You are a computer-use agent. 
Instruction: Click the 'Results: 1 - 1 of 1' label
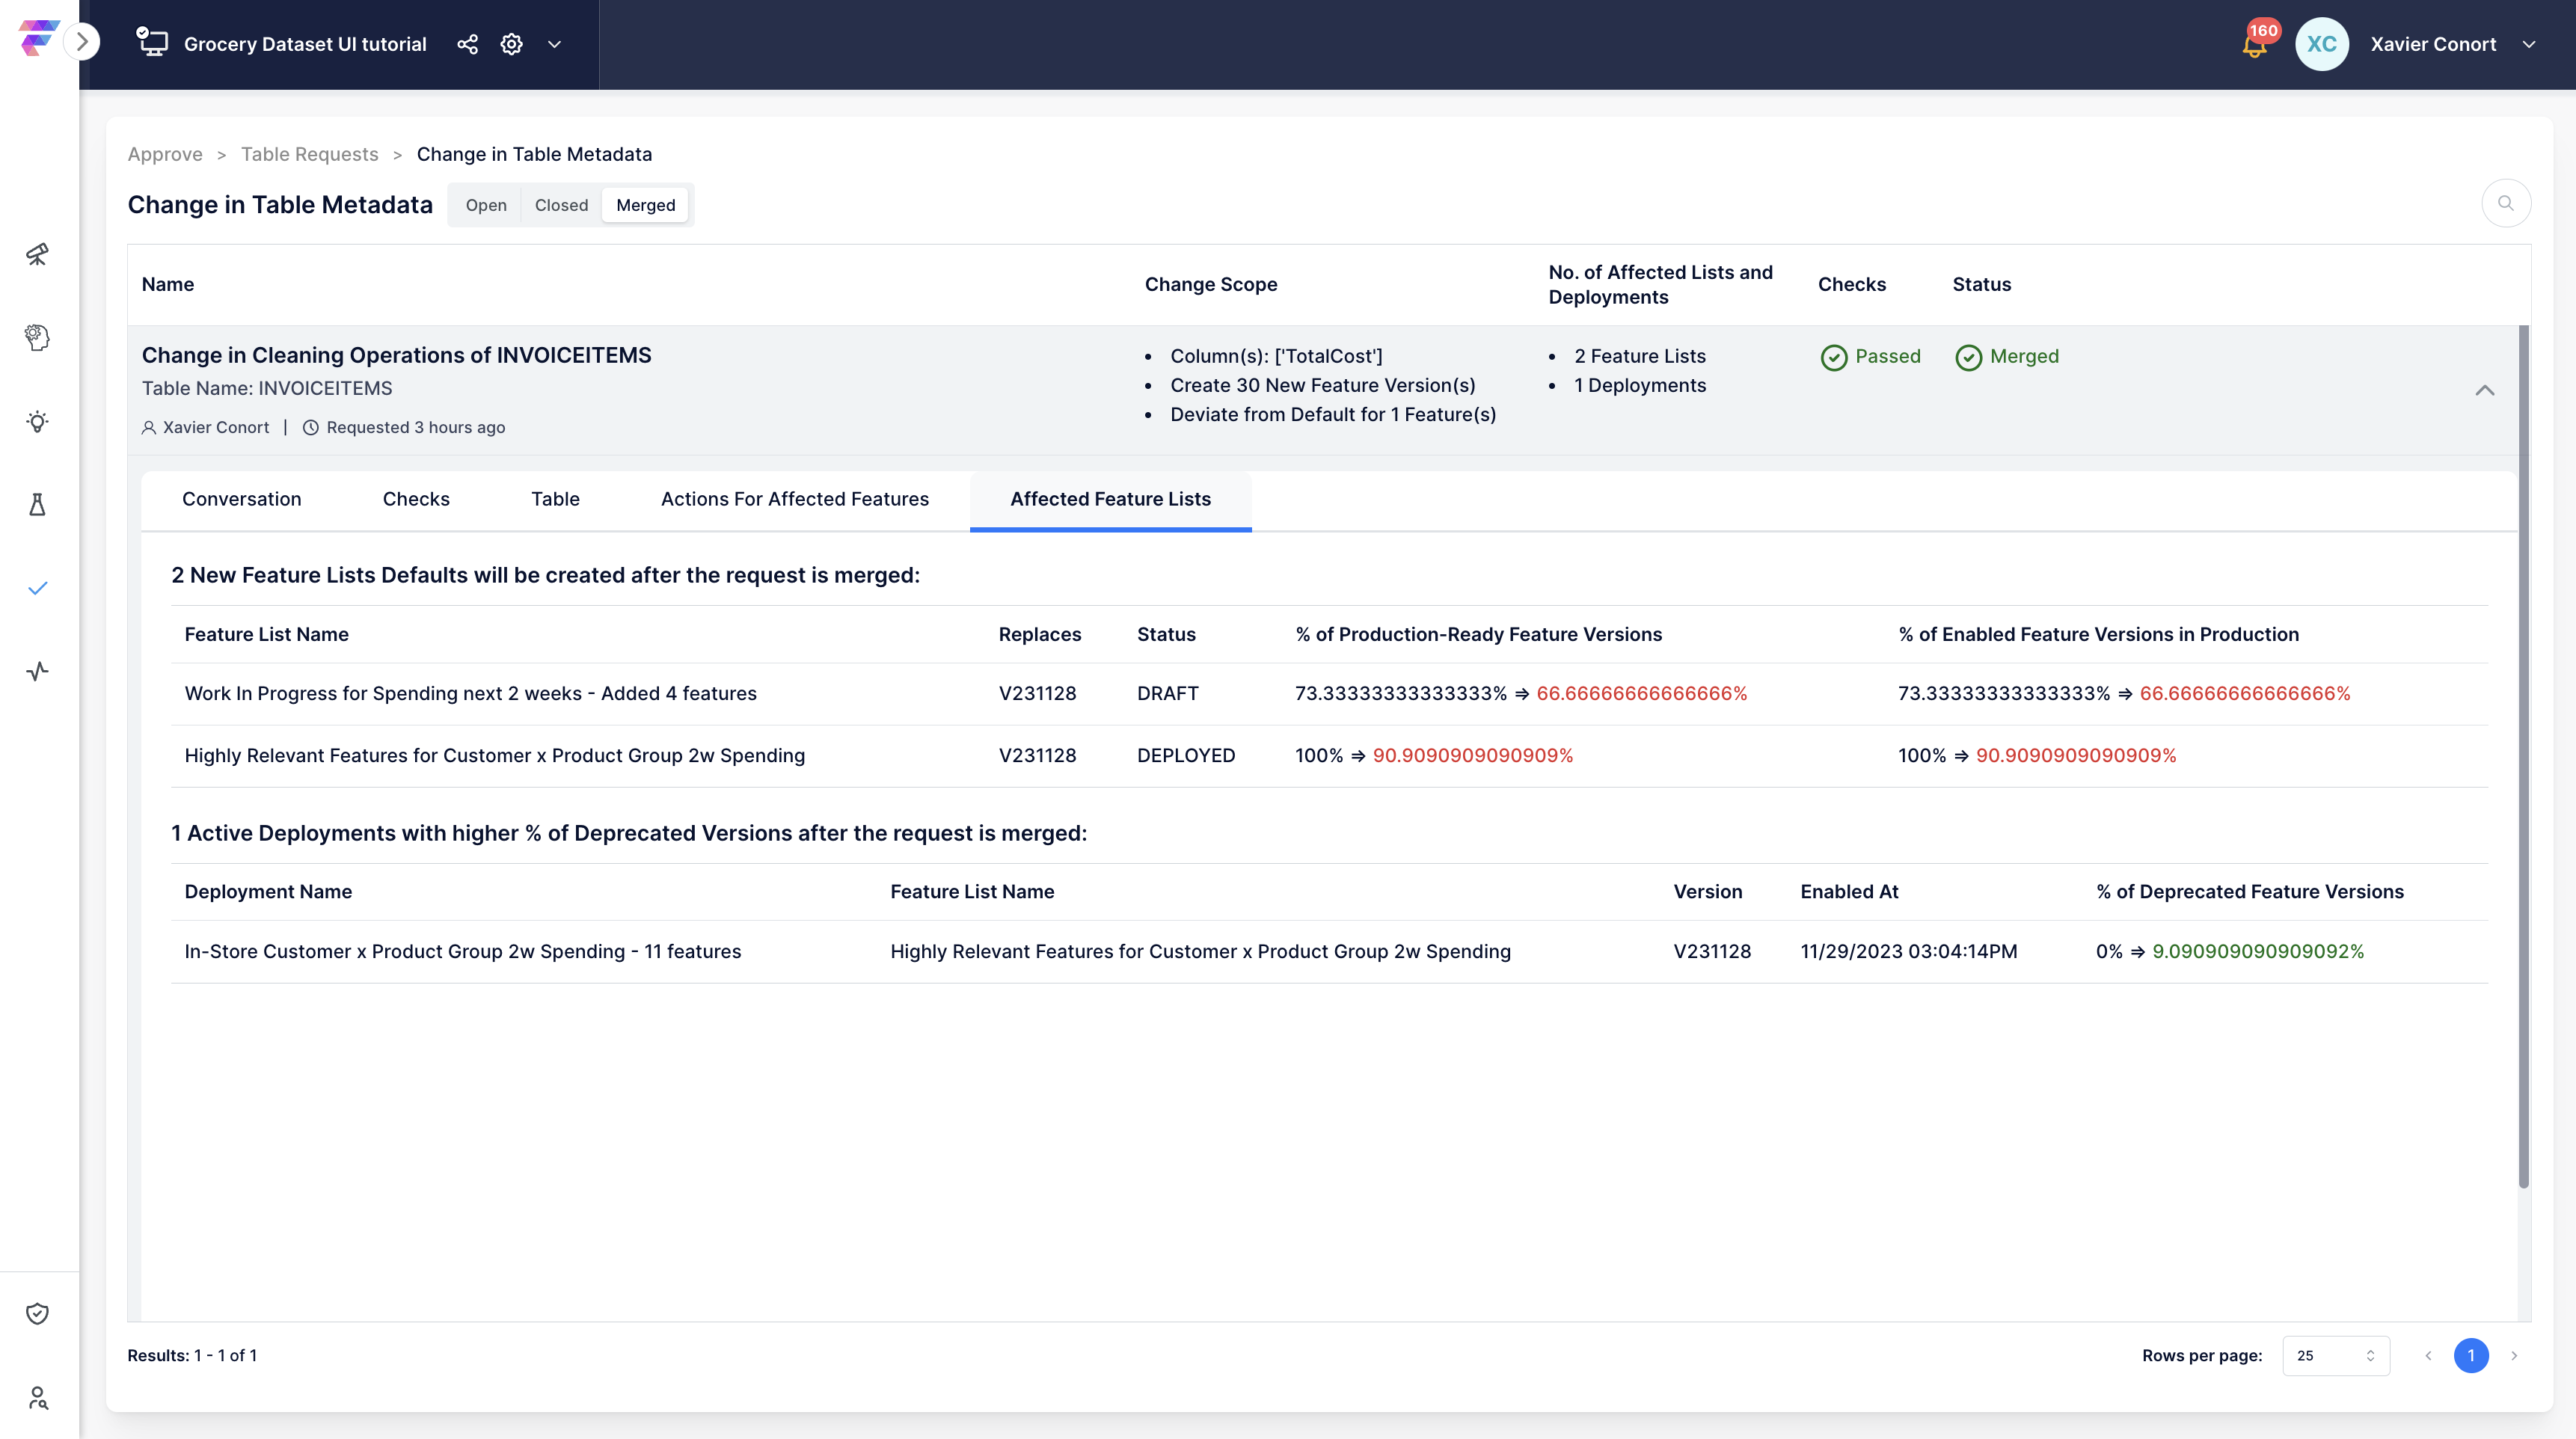(x=192, y=1355)
